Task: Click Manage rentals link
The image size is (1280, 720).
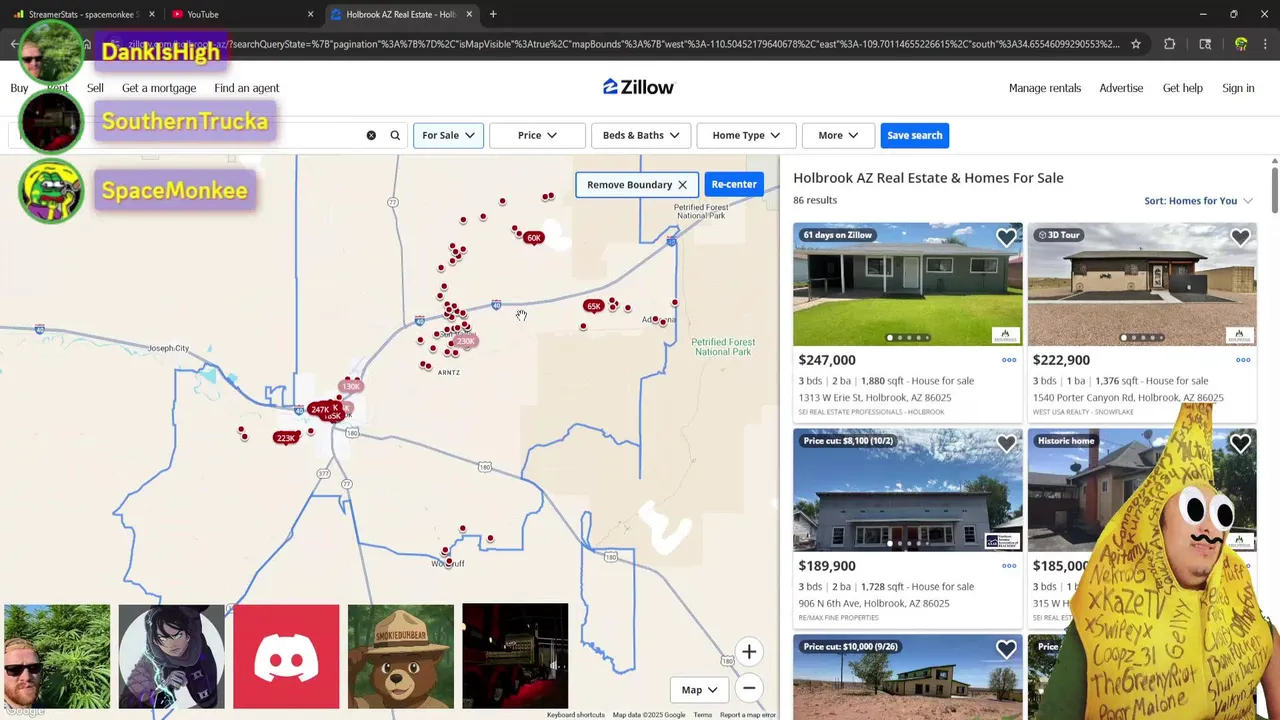Action: tap(1045, 88)
